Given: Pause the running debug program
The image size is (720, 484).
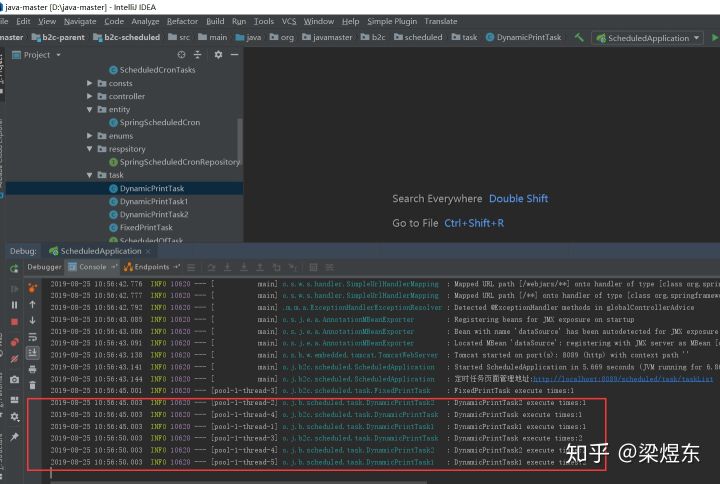Looking at the screenshot, I should point(14,305).
